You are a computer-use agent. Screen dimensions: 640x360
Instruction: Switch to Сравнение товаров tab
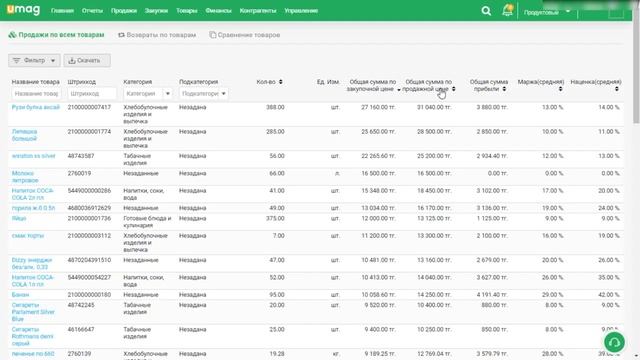[x=244, y=35]
